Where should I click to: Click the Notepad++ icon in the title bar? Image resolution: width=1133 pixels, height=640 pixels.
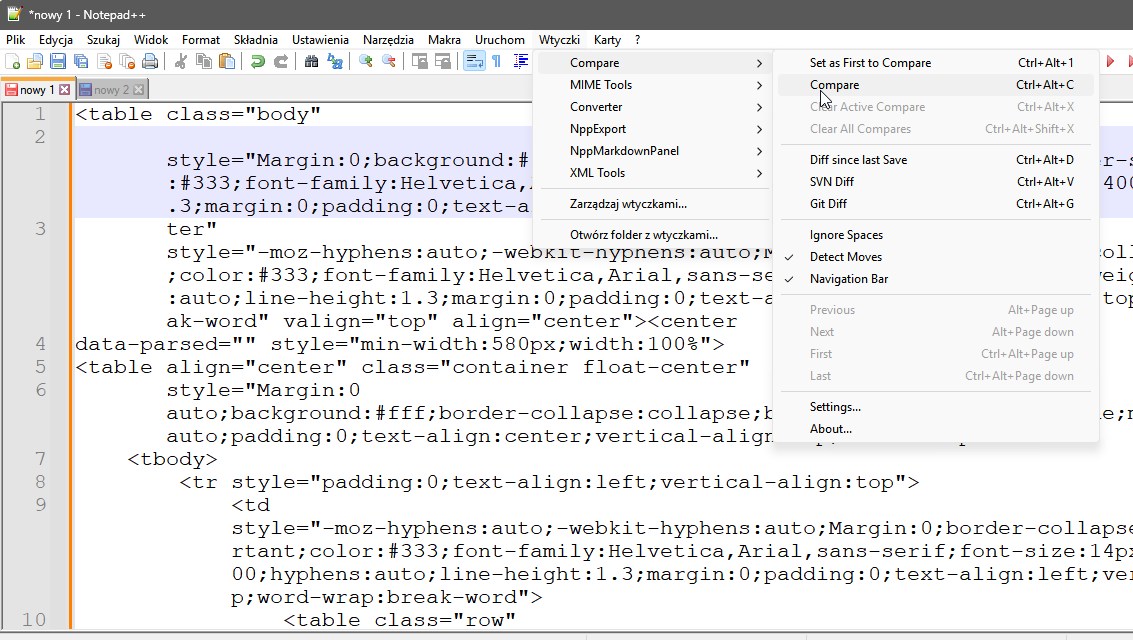14,14
